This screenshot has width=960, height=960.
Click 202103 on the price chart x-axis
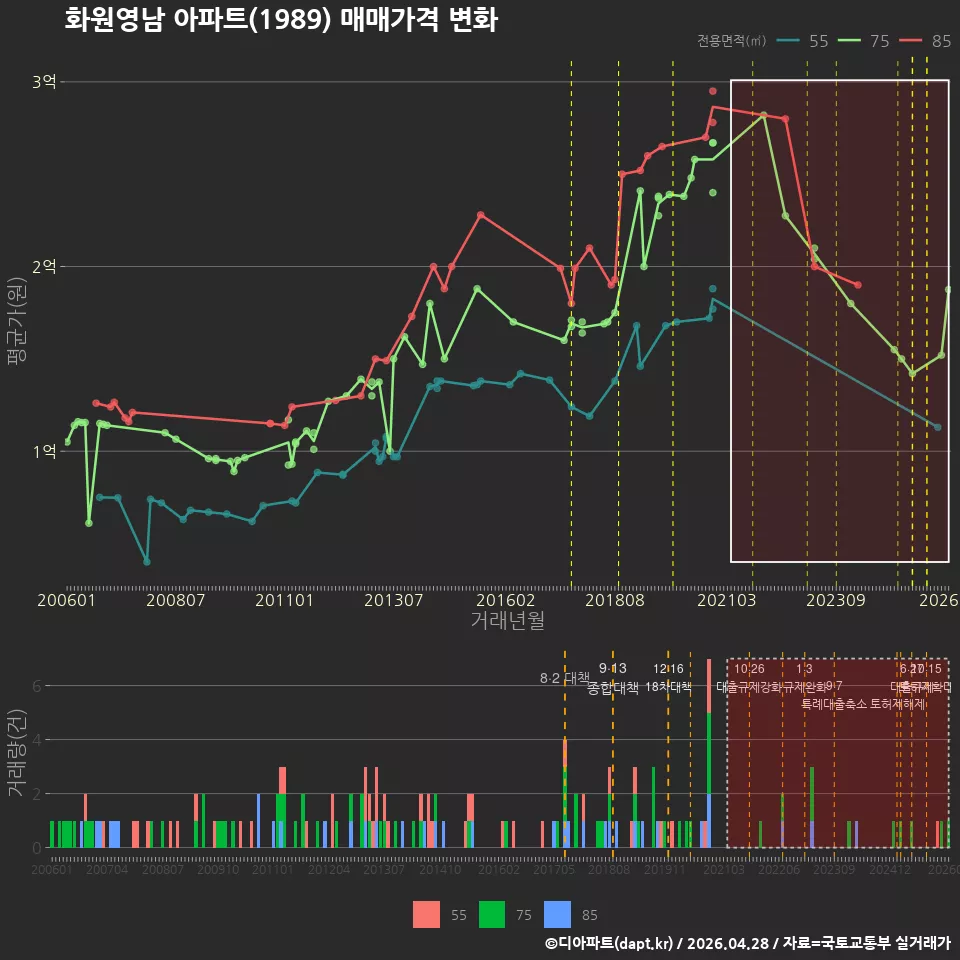[x=727, y=600]
